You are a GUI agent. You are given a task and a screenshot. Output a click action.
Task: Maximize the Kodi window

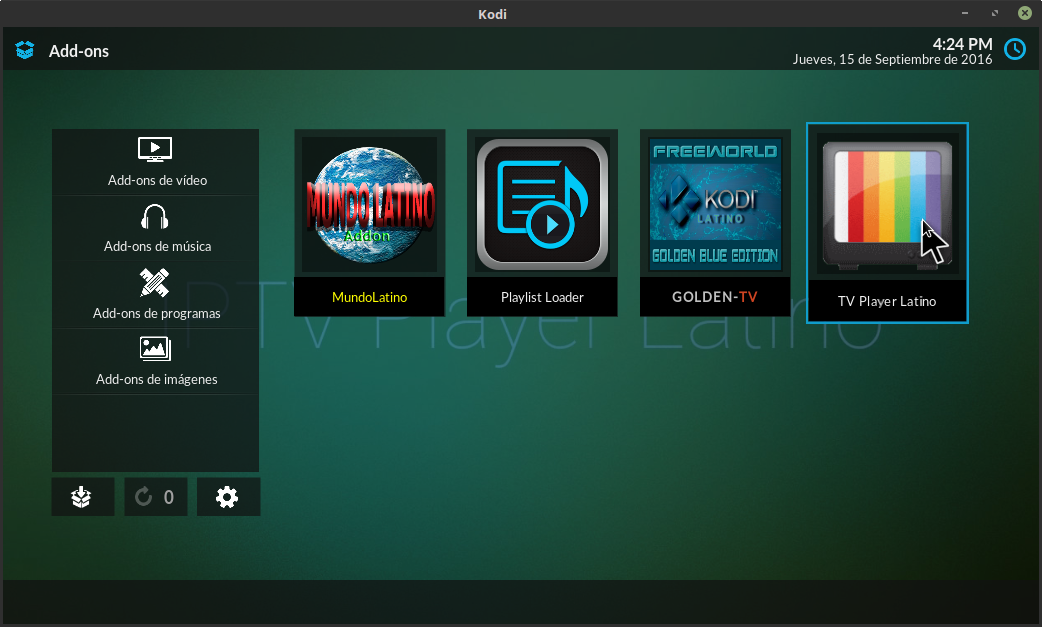point(995,13)
